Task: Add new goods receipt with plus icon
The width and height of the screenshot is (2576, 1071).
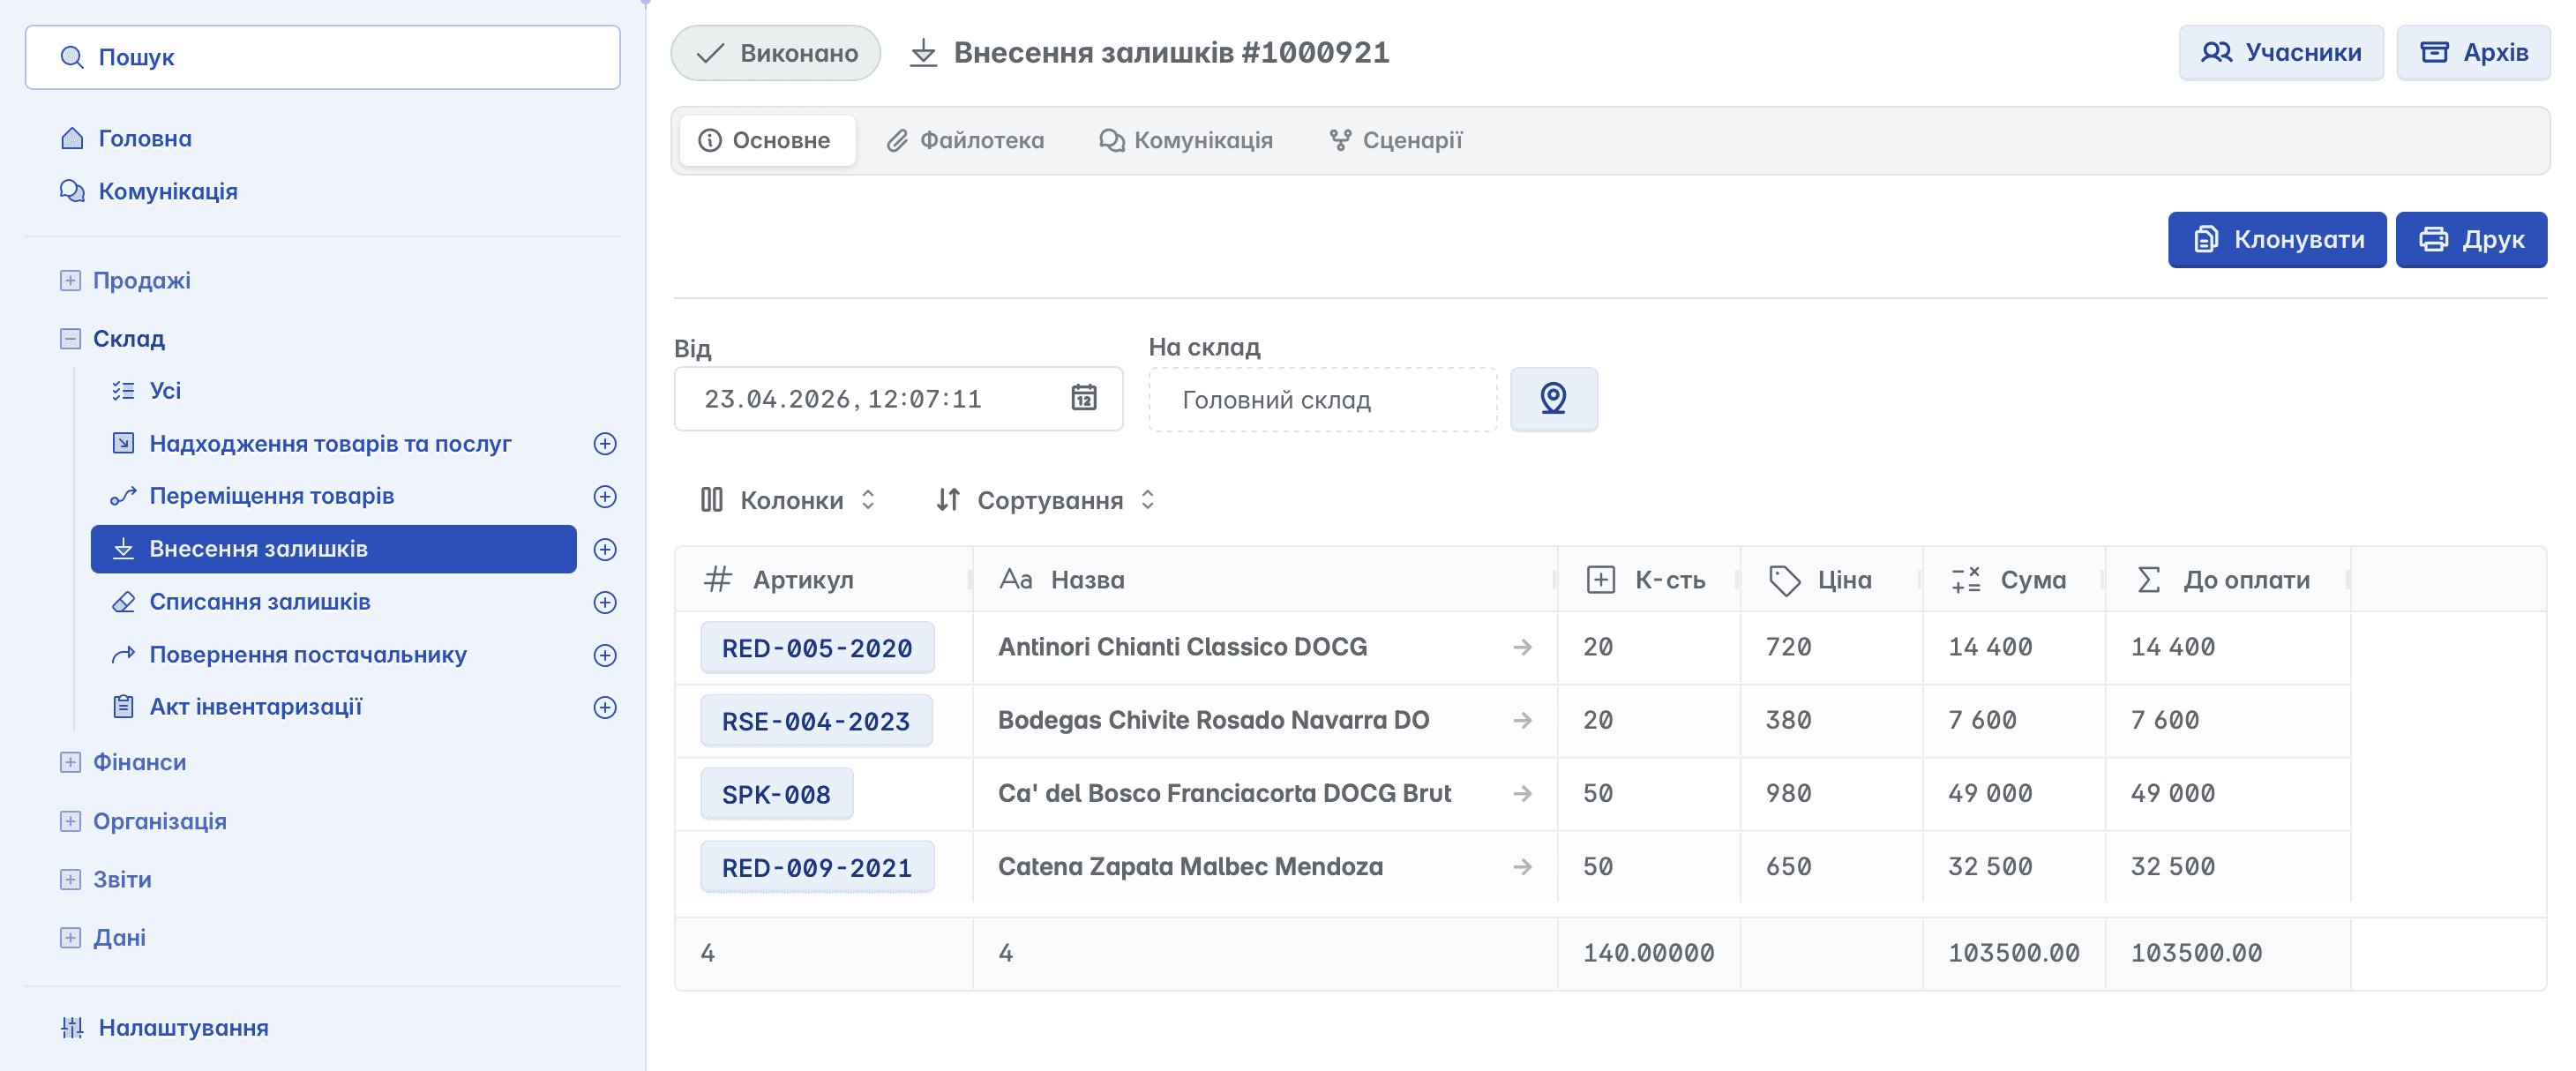Action: (x=605, y=443)
